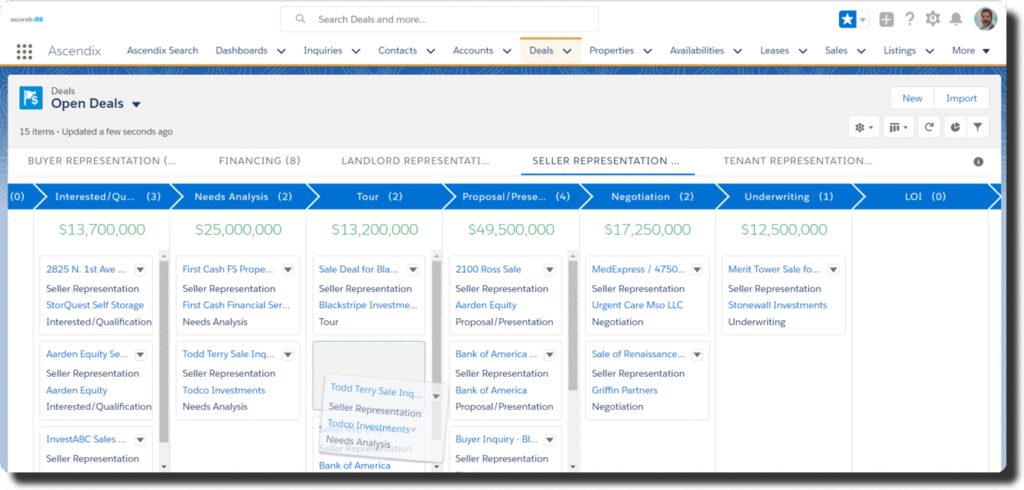The width and height of the screenshot is (1024, 490).
Task: Switch to Financing (8) tab
Action: (259, 161)
